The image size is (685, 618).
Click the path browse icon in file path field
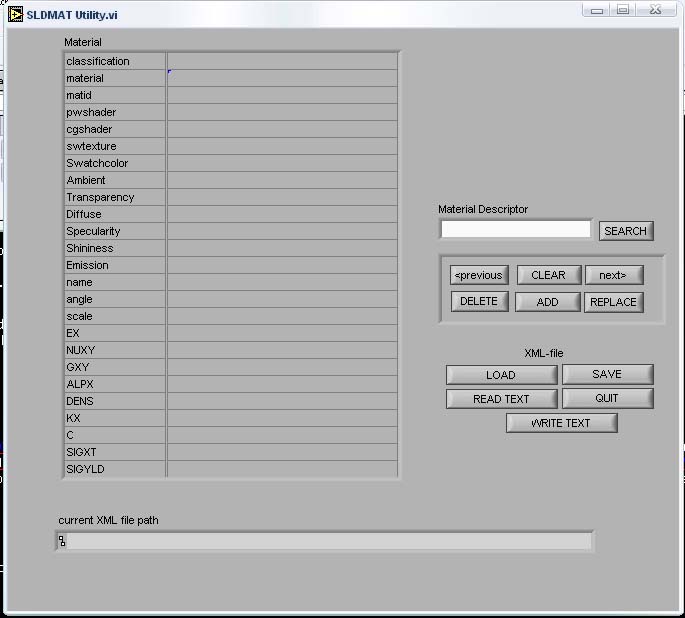62,541
